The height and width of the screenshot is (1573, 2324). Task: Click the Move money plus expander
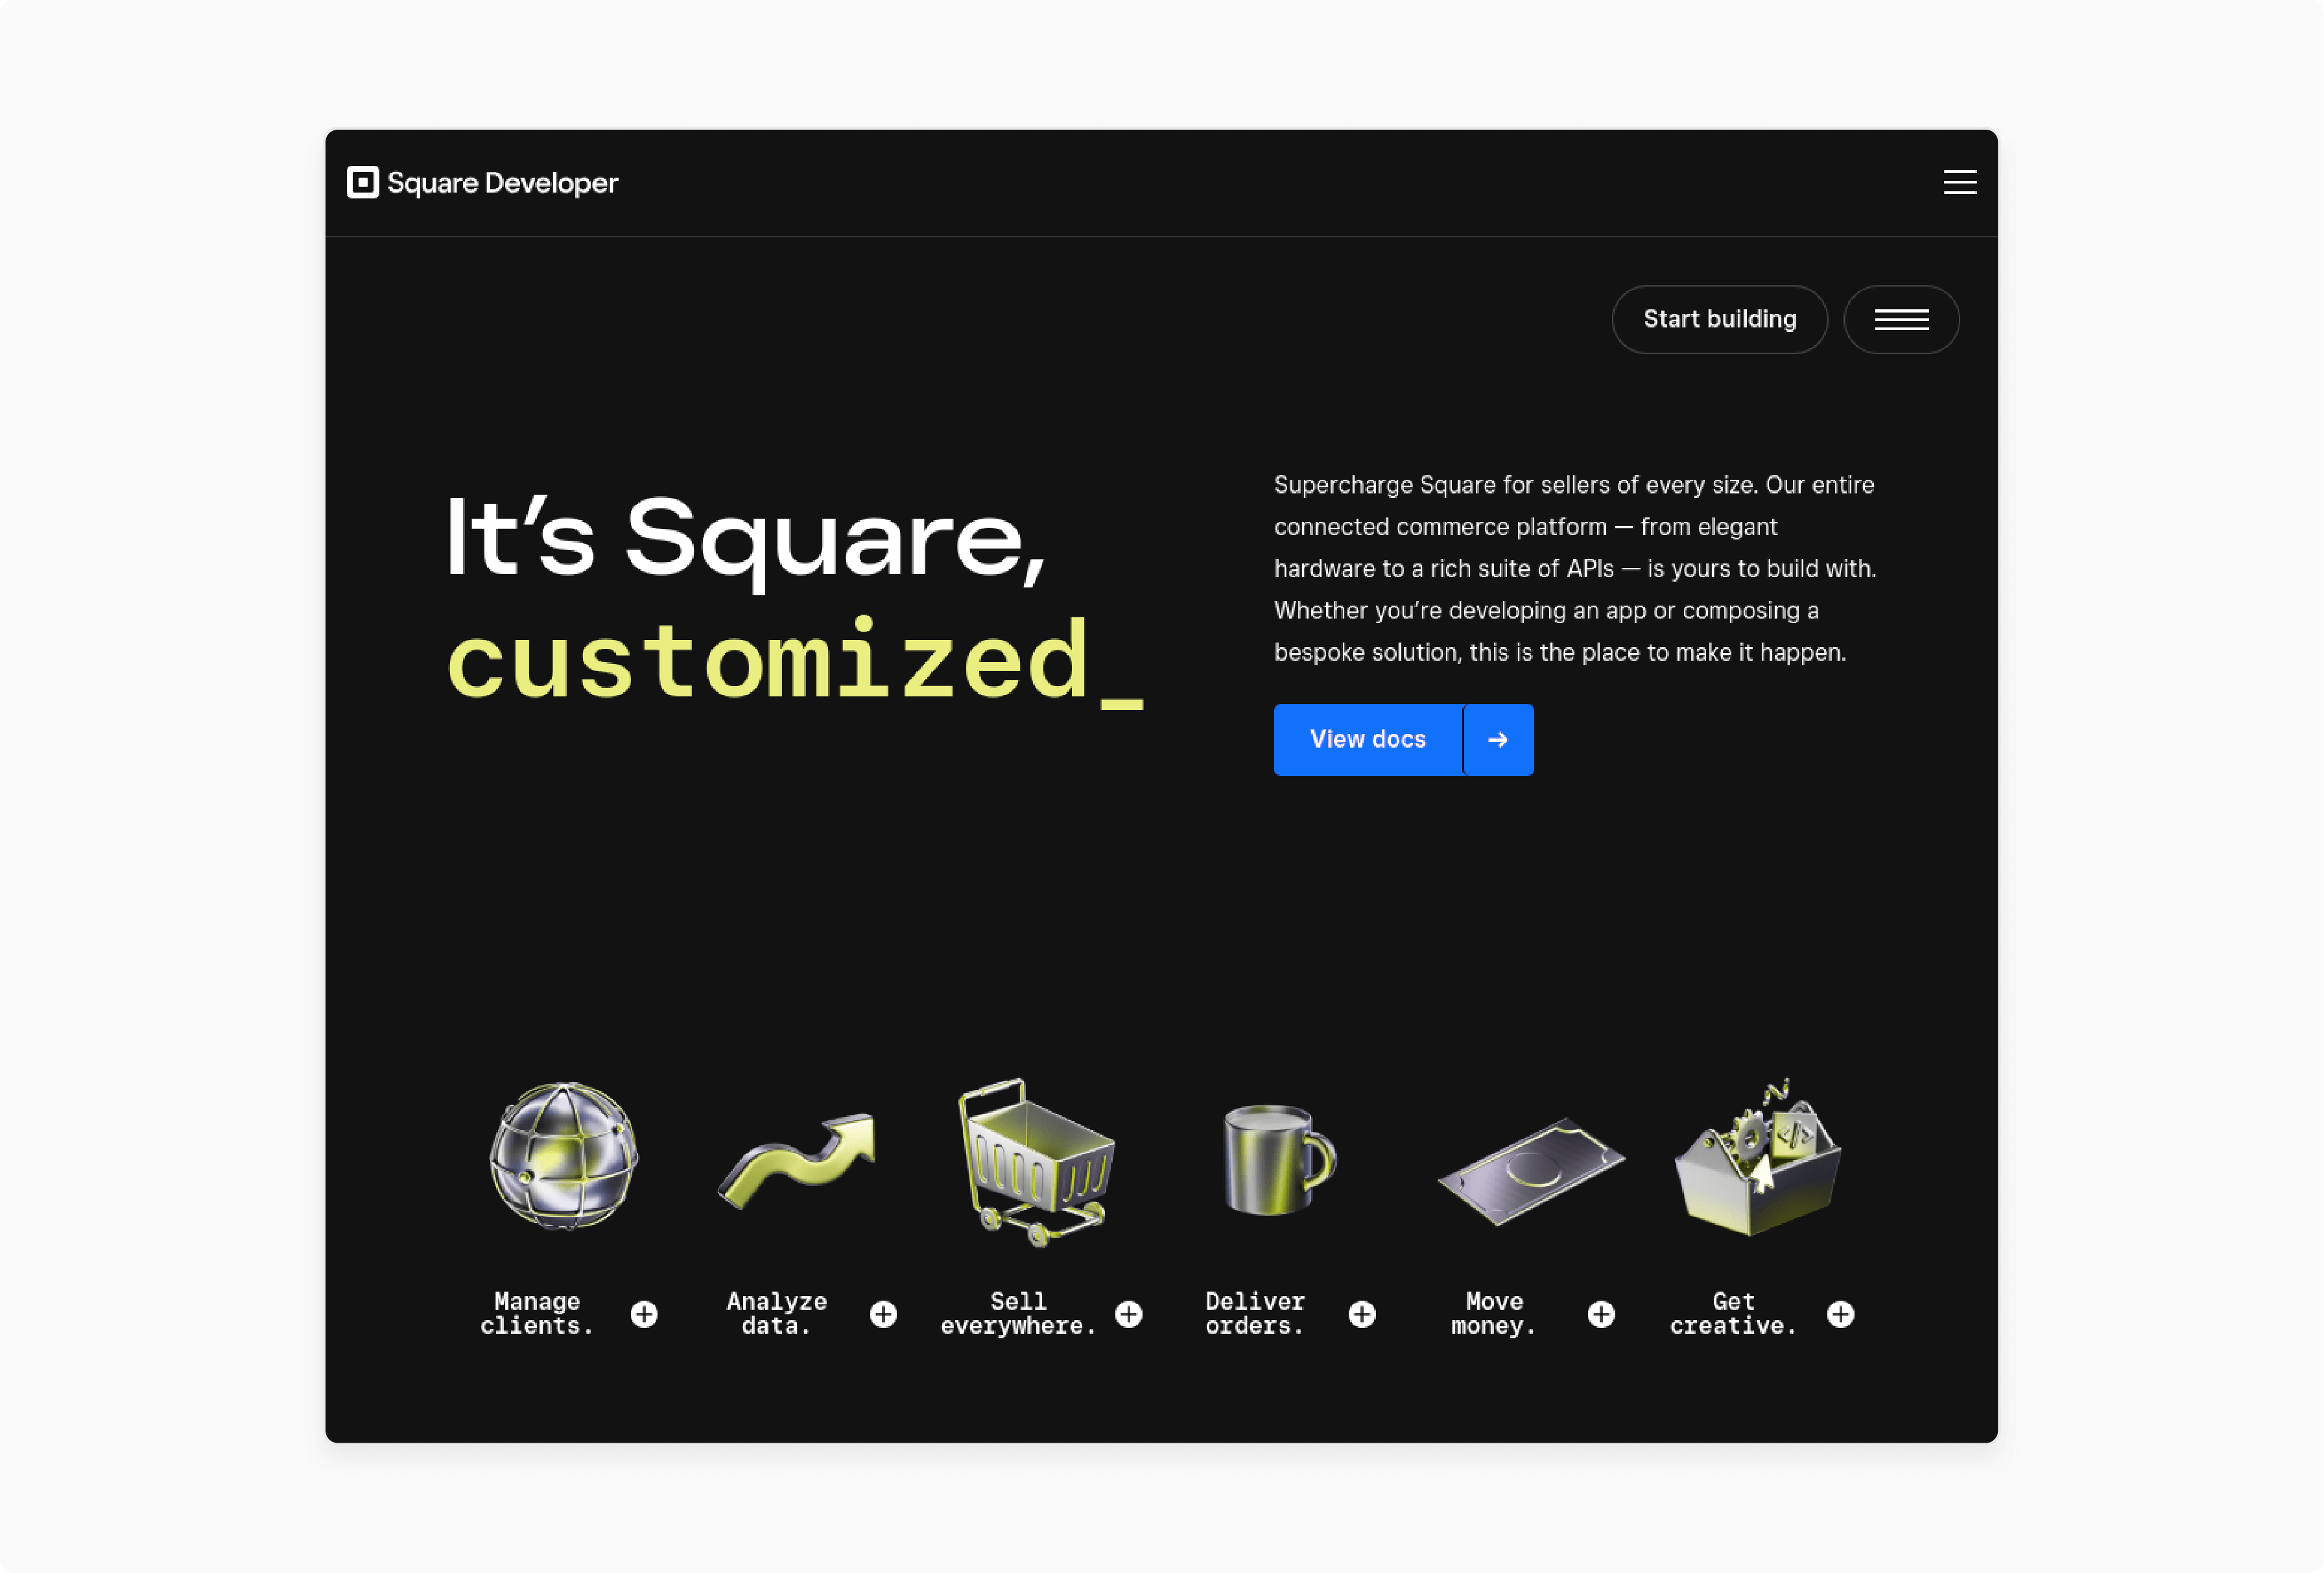tap(1601, 1313)
